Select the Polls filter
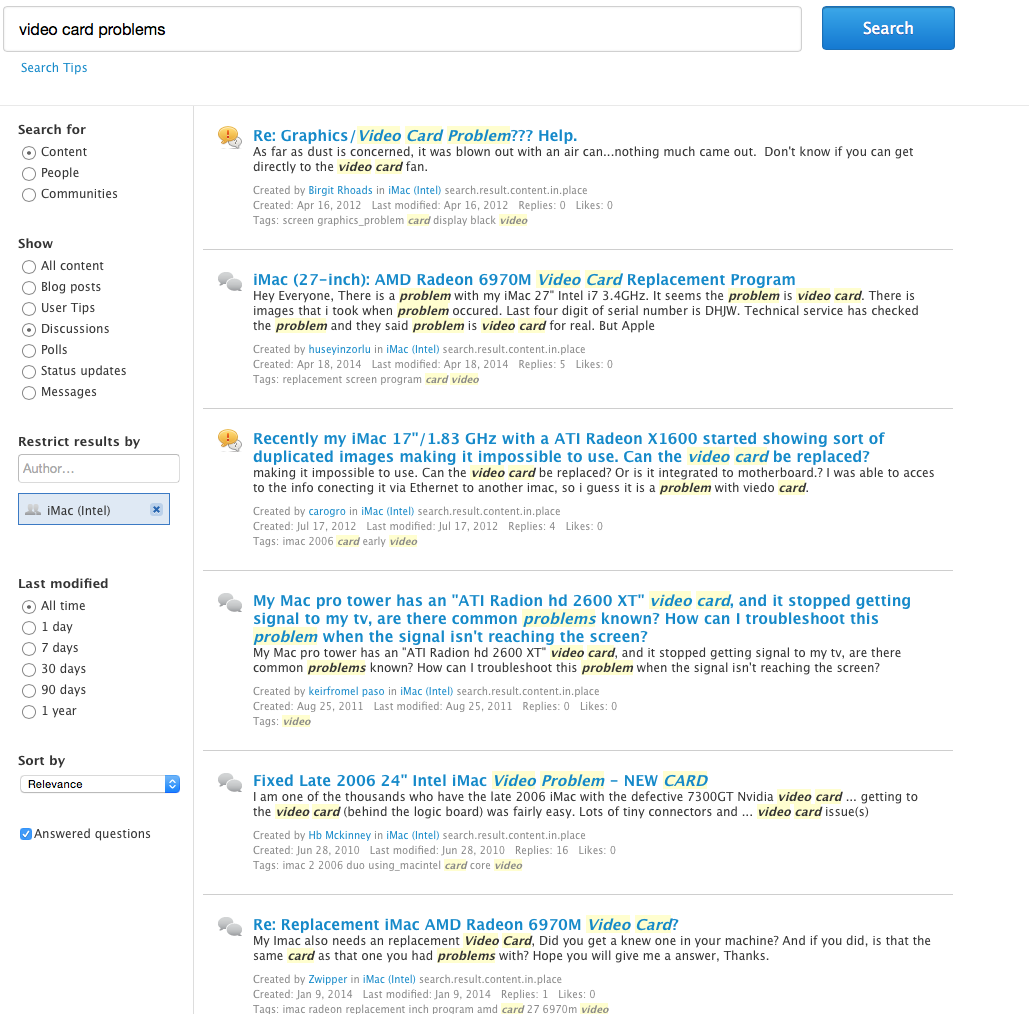The height and width of the screenshot is (1014, 1029). point(29,350)
